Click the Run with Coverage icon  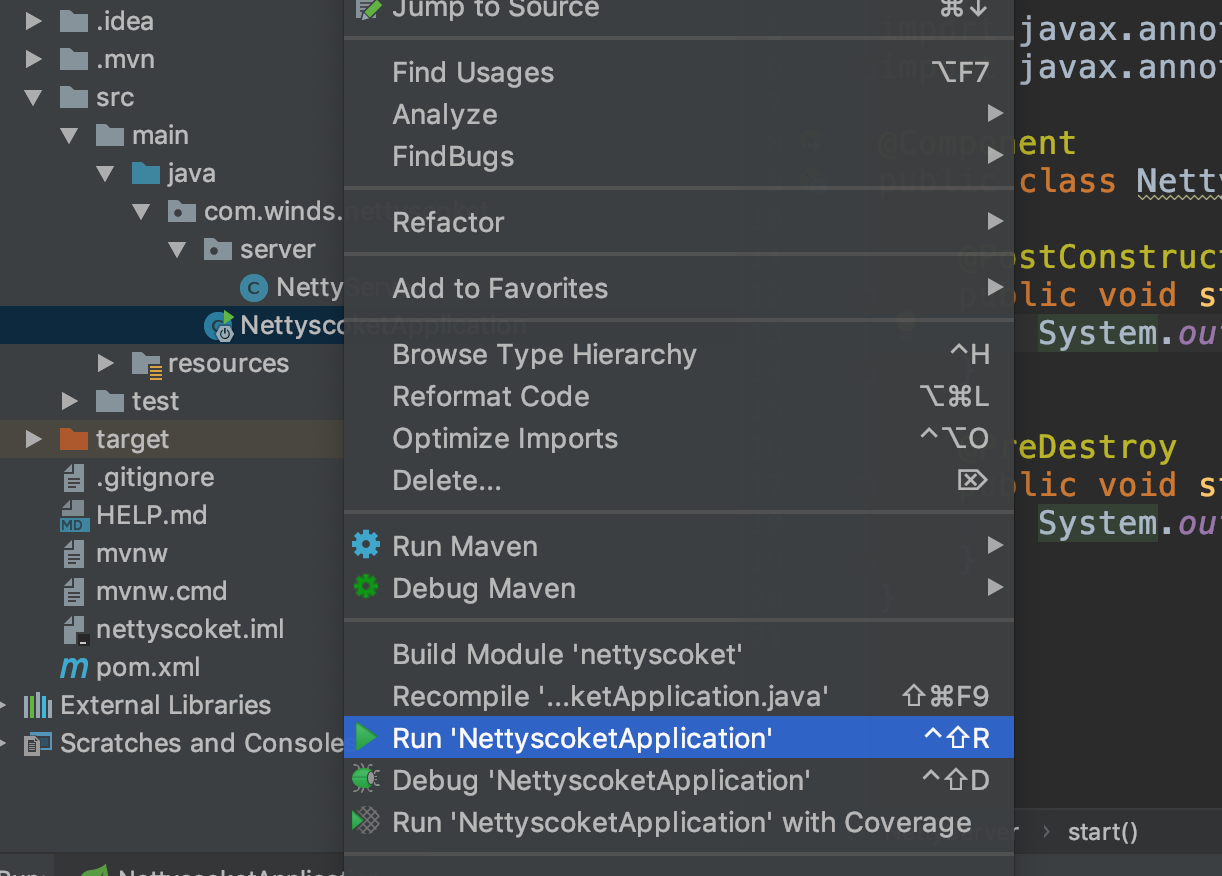(x=367, y=822)
